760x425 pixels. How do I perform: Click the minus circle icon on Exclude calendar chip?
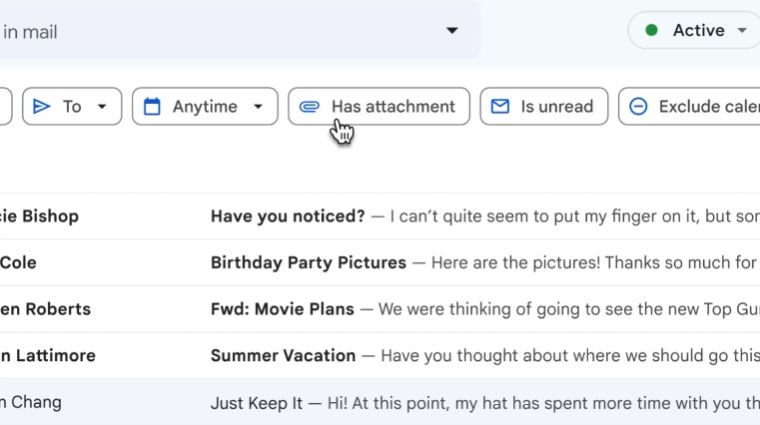[638, 107]
